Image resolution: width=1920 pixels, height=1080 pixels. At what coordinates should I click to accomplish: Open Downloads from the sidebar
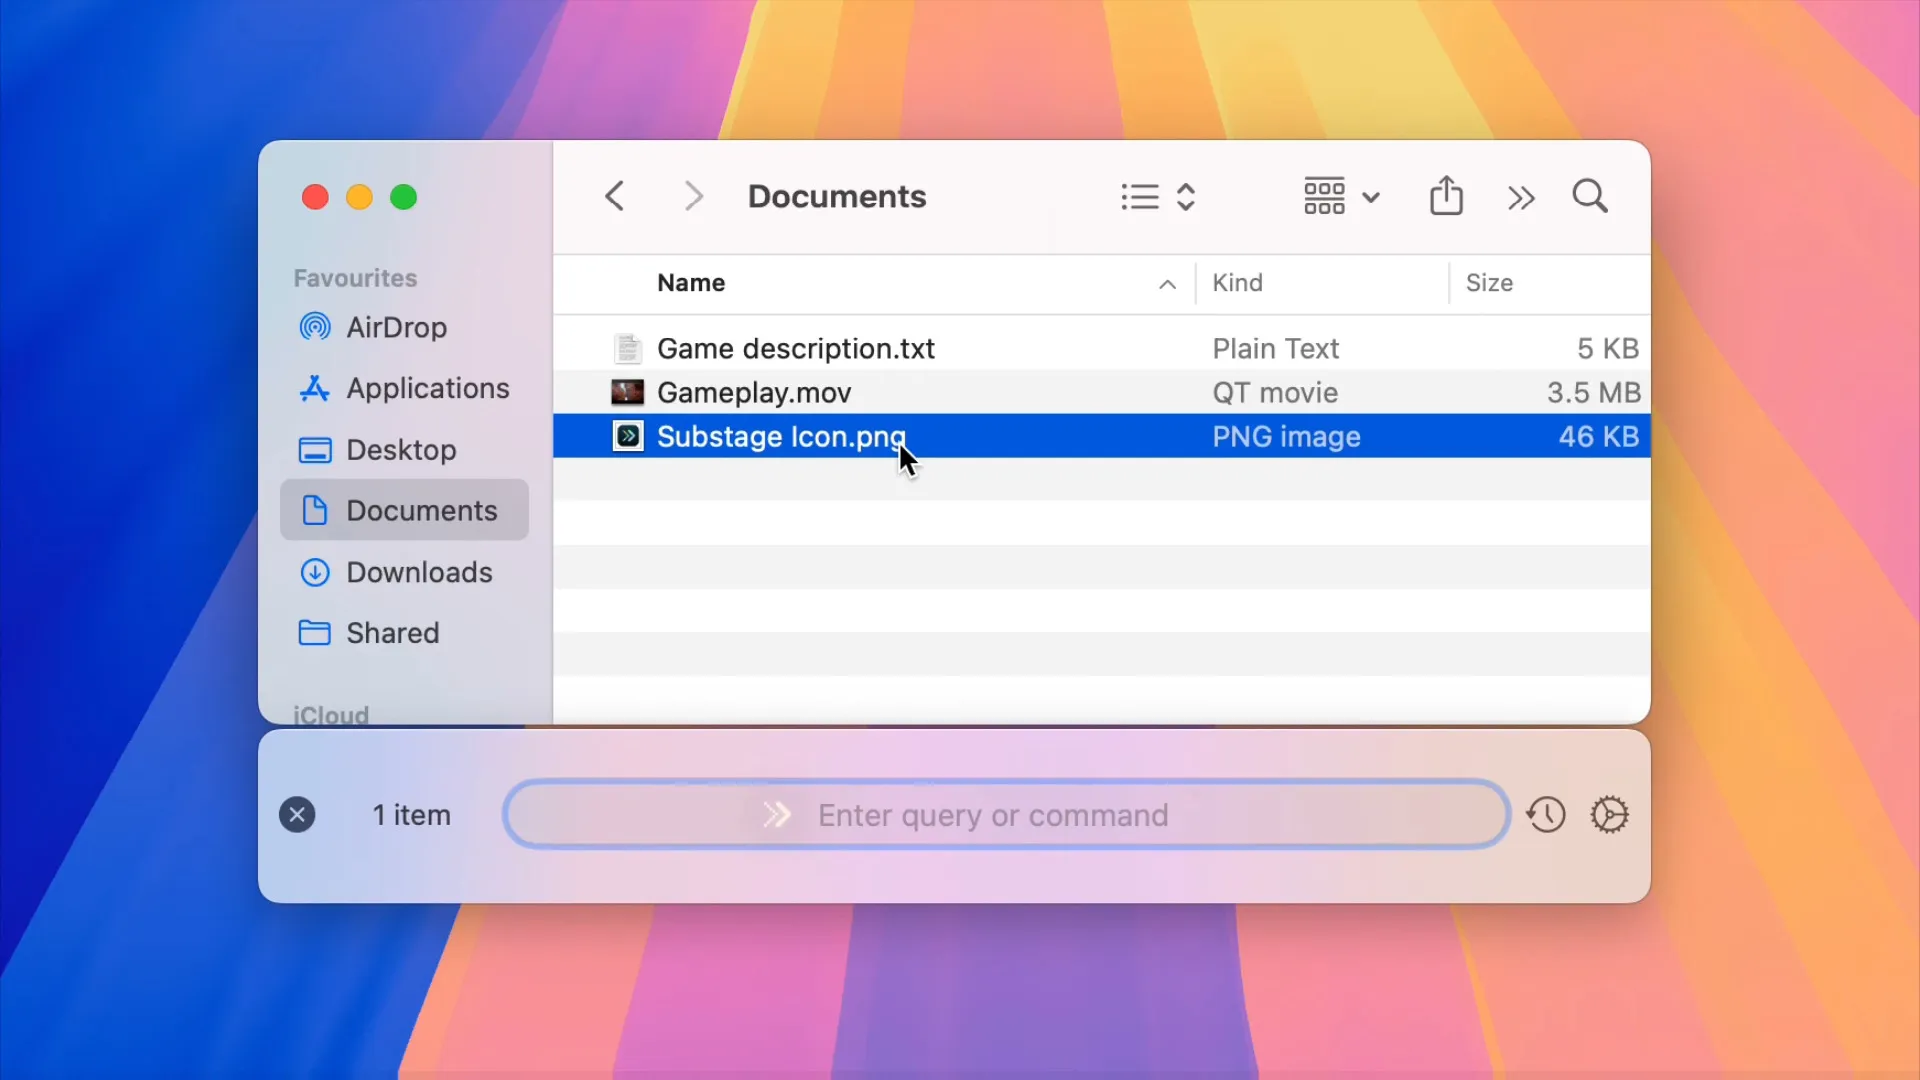[x=419, y=572]
